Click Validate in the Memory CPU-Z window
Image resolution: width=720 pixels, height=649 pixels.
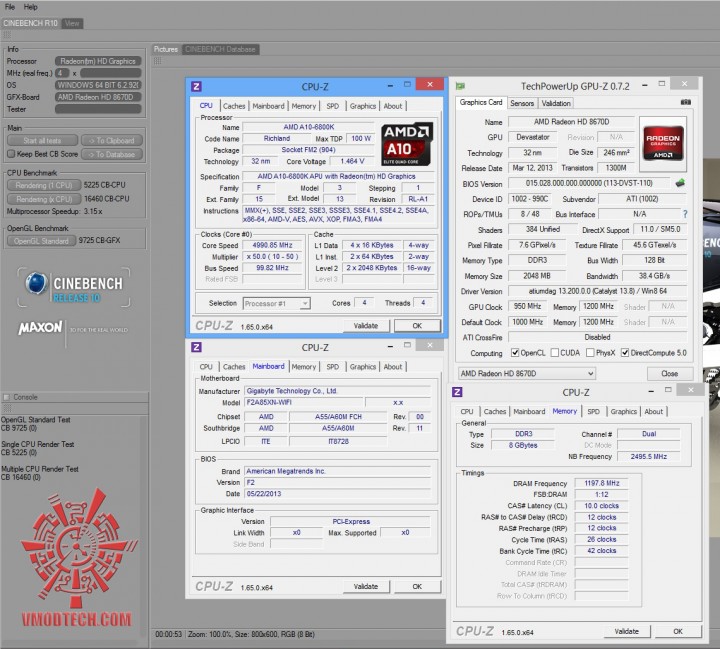tap(627, 631)
